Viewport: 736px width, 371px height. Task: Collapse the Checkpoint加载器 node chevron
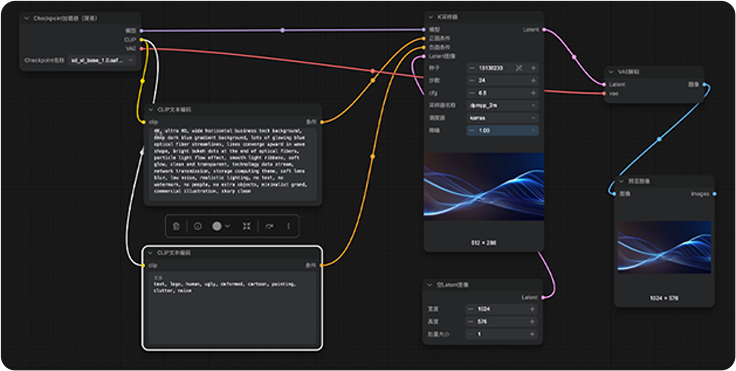(27, 18)
